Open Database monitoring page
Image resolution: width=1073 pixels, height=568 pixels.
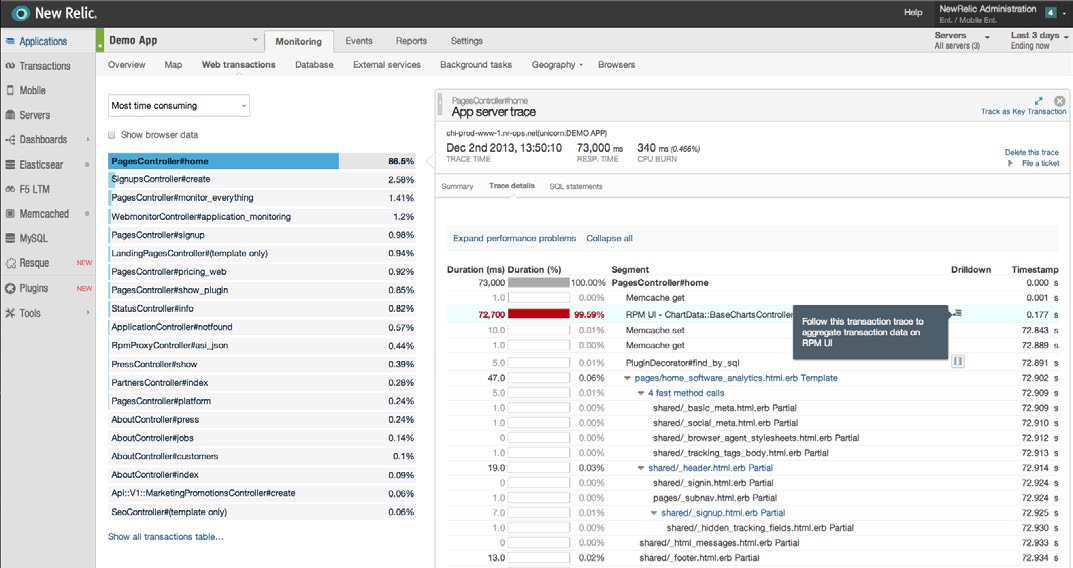pyautogui.click(x=314, y=64)
